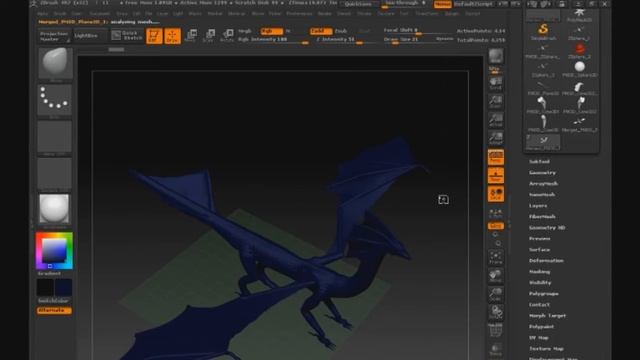This screenshot has height=360, width=640.
Task: Toggle Persp perspective view on right shelf
Action: 496,157
